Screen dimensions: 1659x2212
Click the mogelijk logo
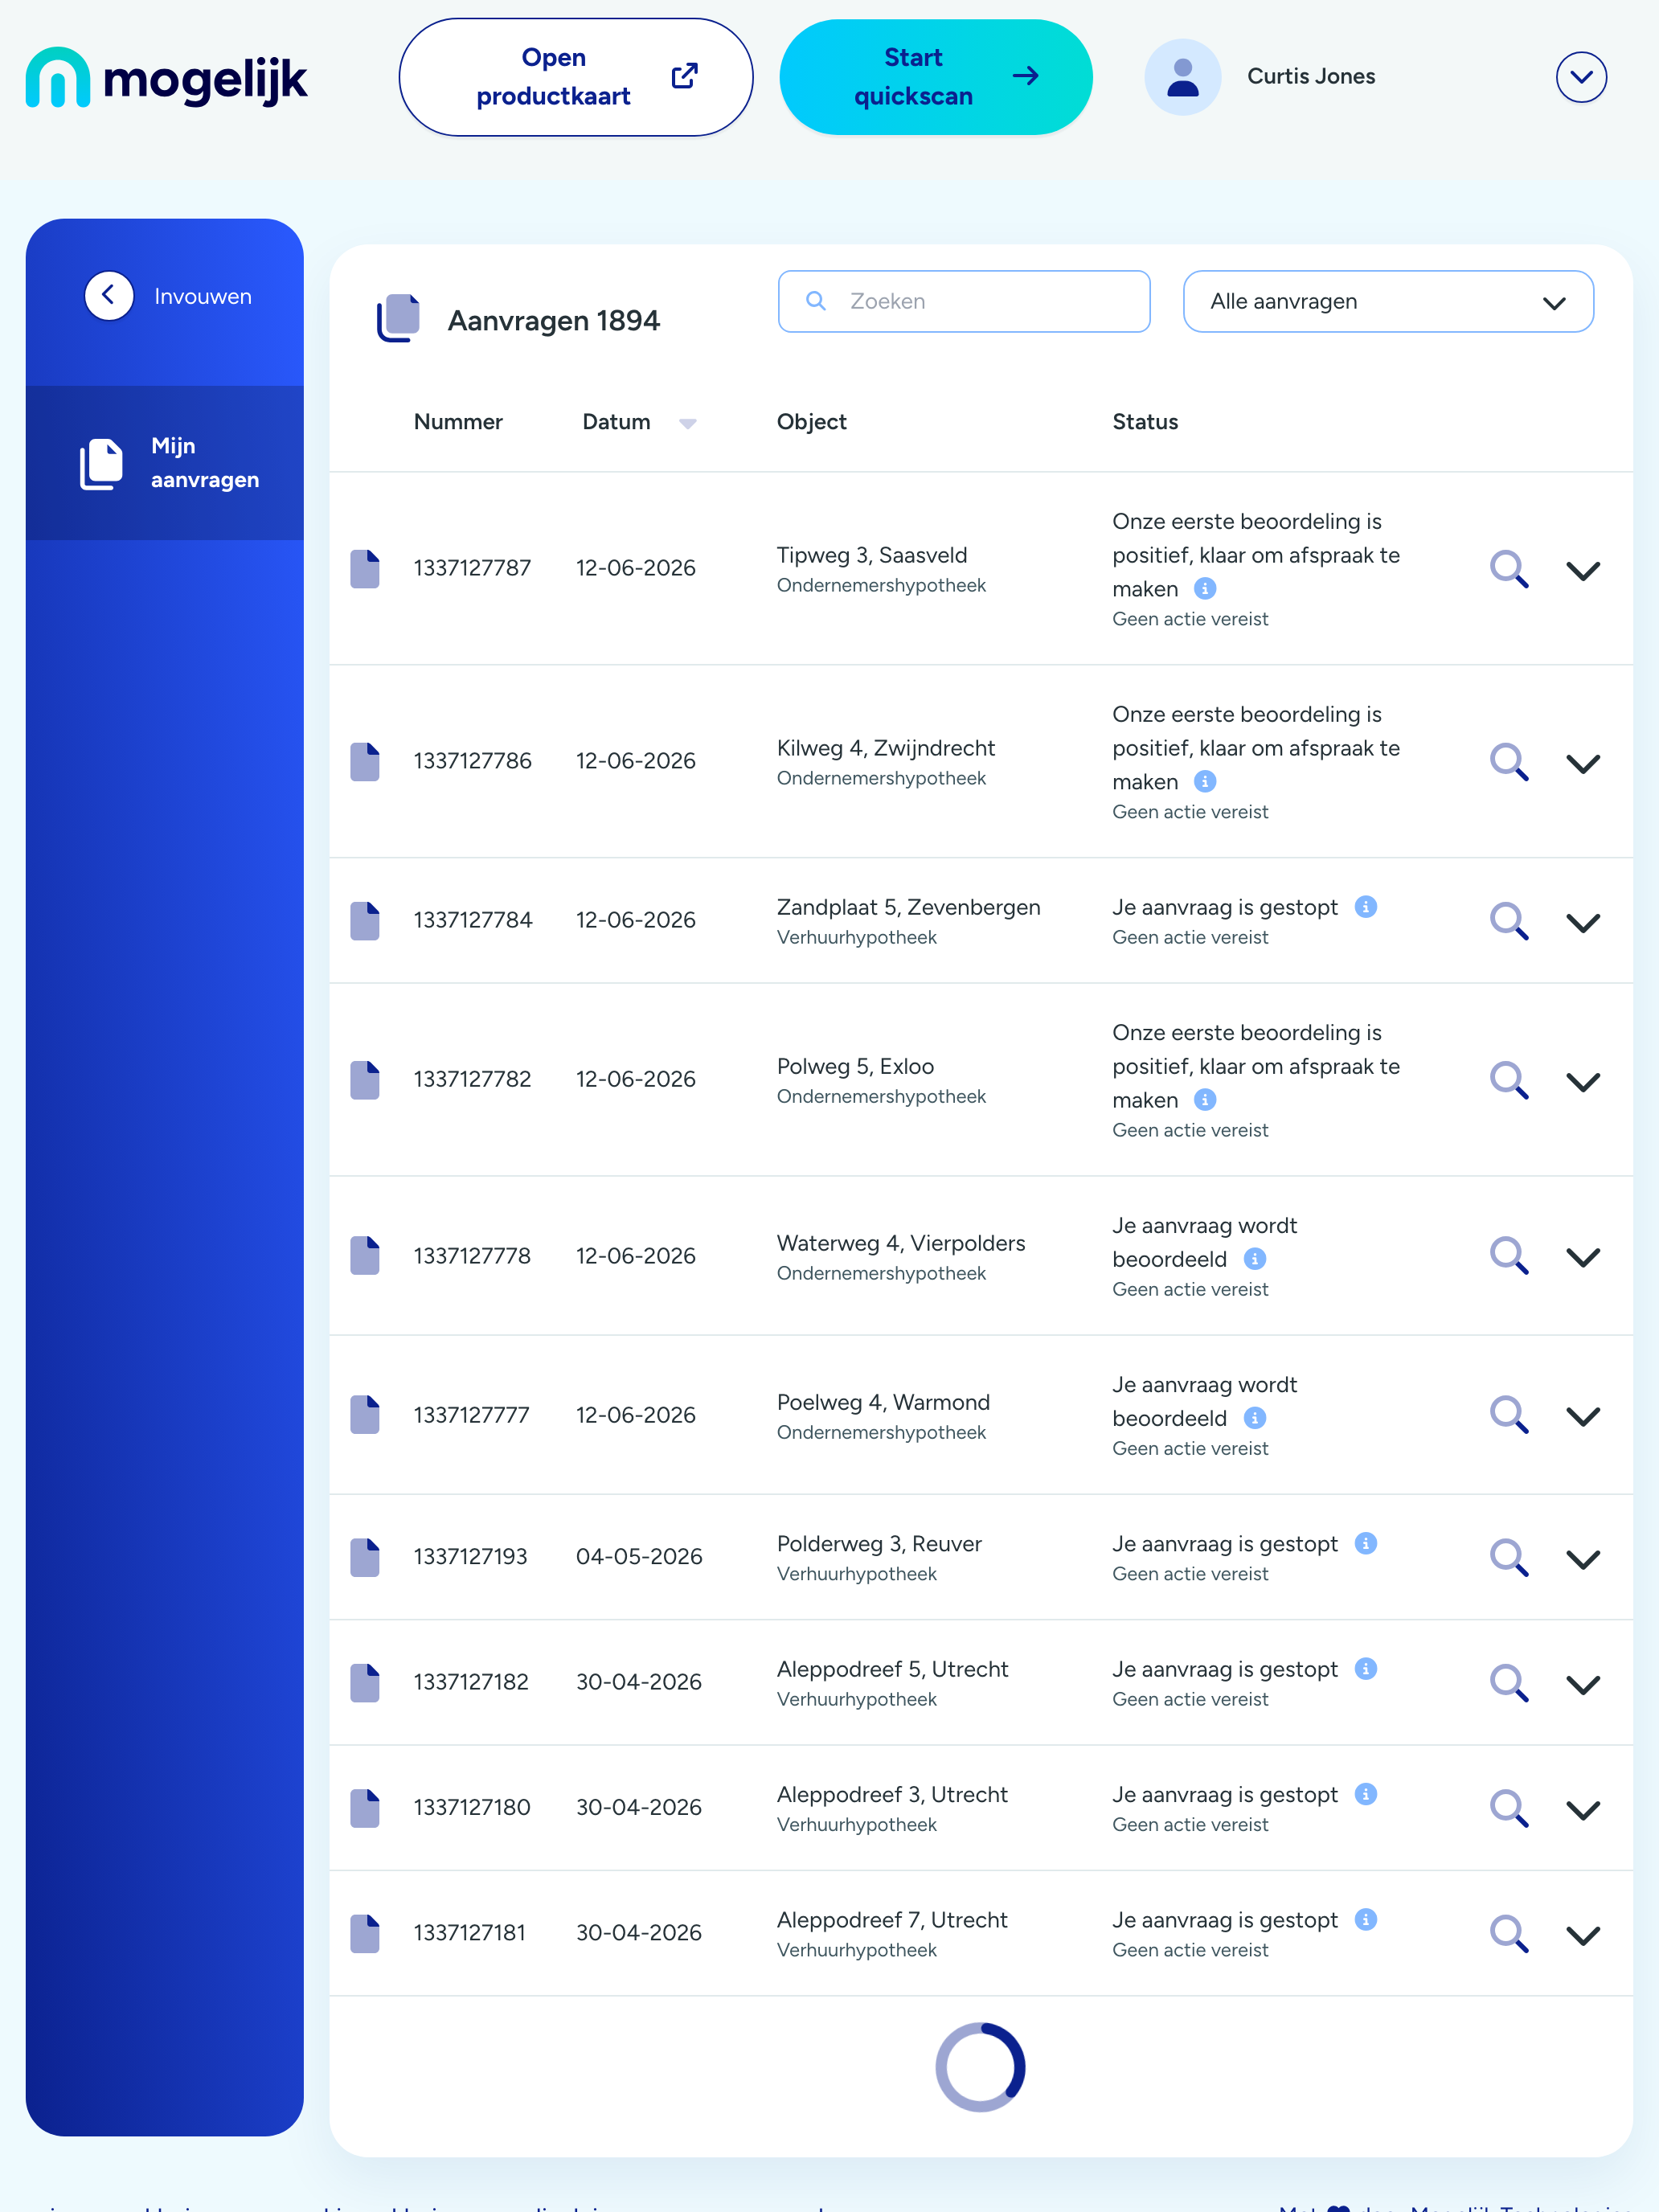point(166,78)
